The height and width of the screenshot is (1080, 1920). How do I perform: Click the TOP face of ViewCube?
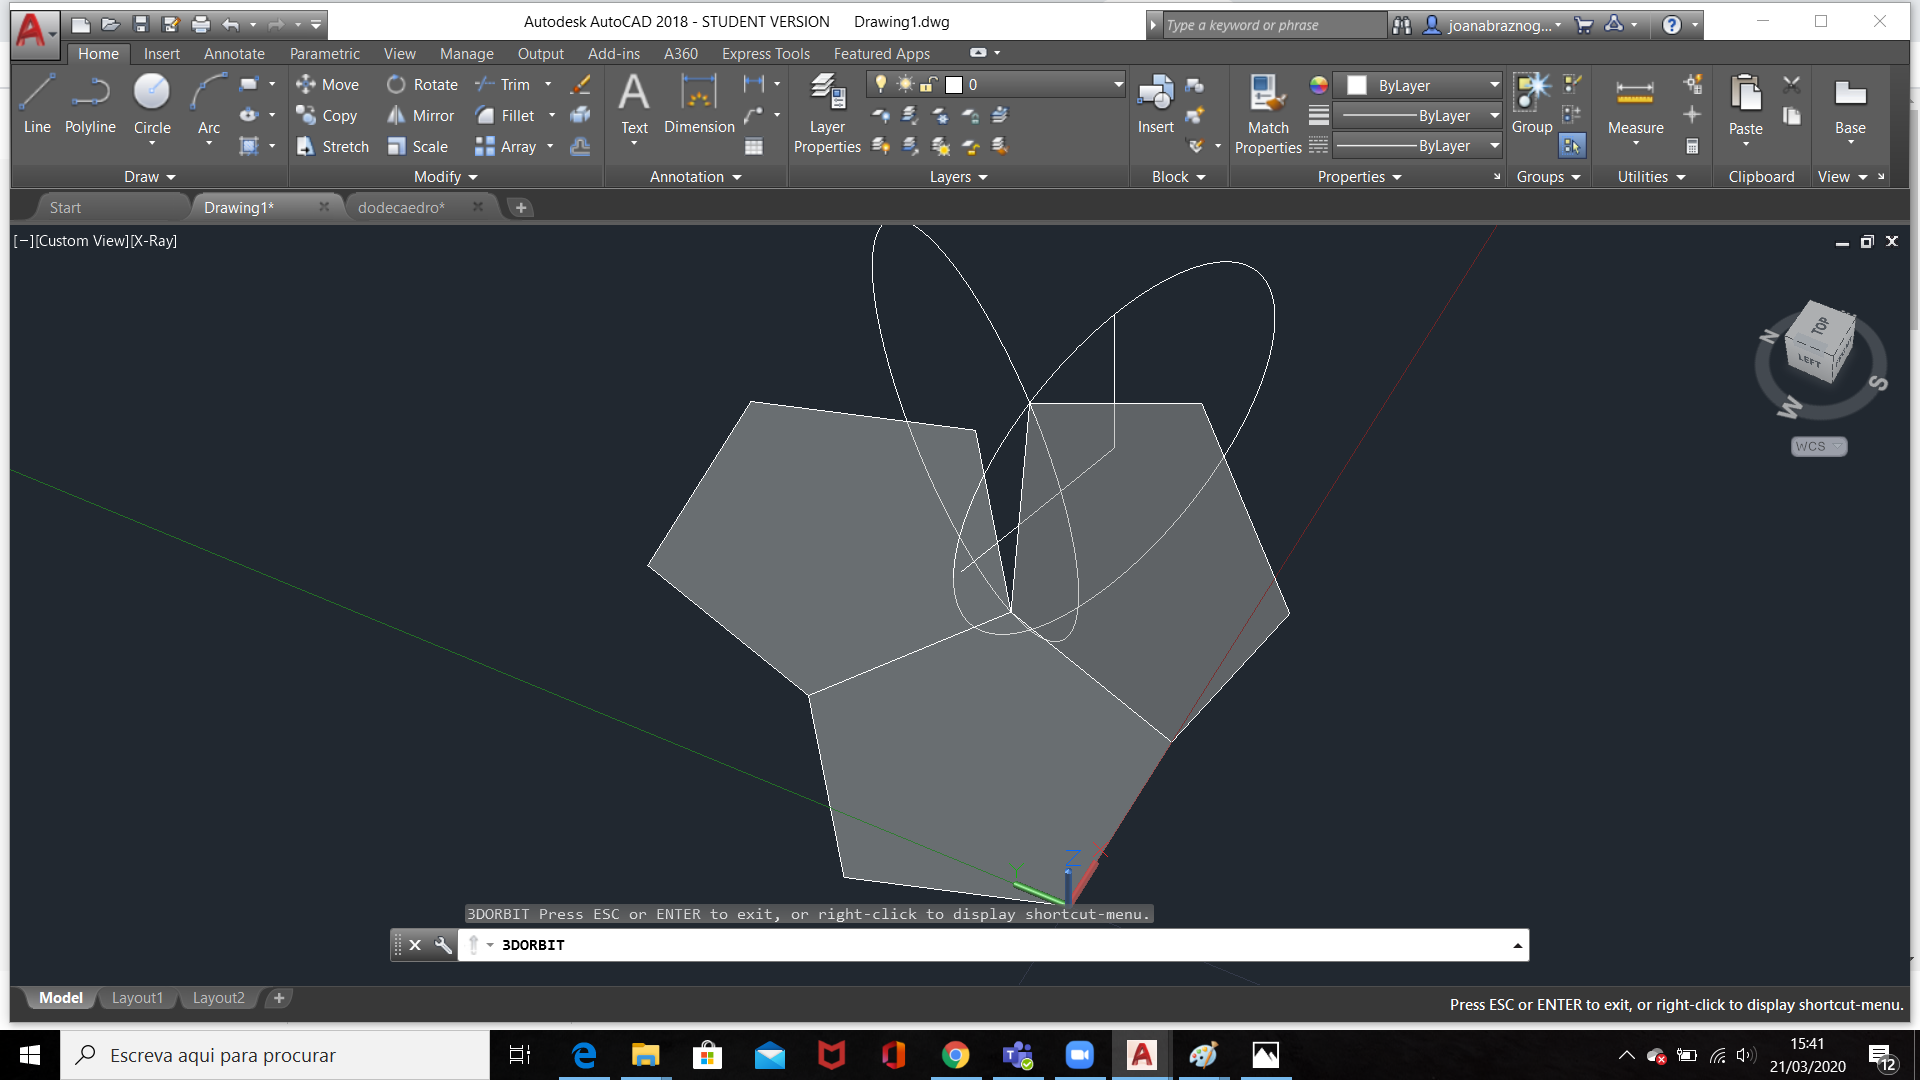(1822, 325)
